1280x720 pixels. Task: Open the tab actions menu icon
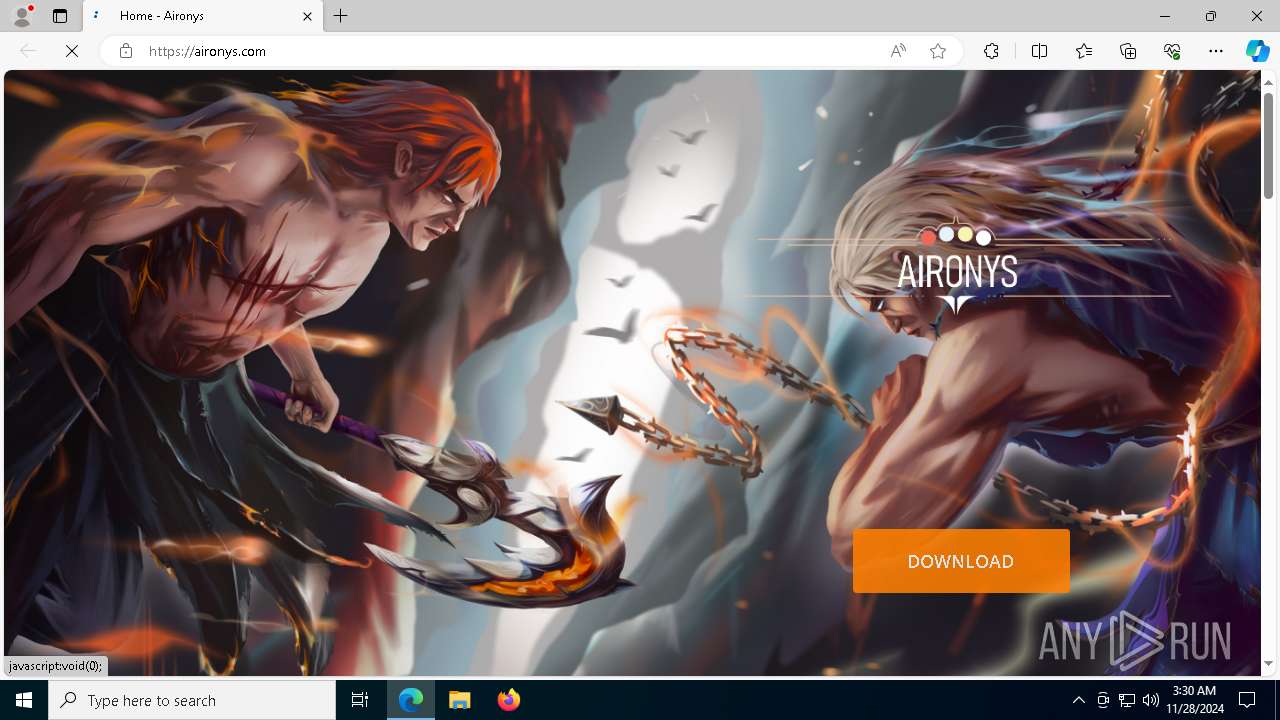[x=60, y=16]
